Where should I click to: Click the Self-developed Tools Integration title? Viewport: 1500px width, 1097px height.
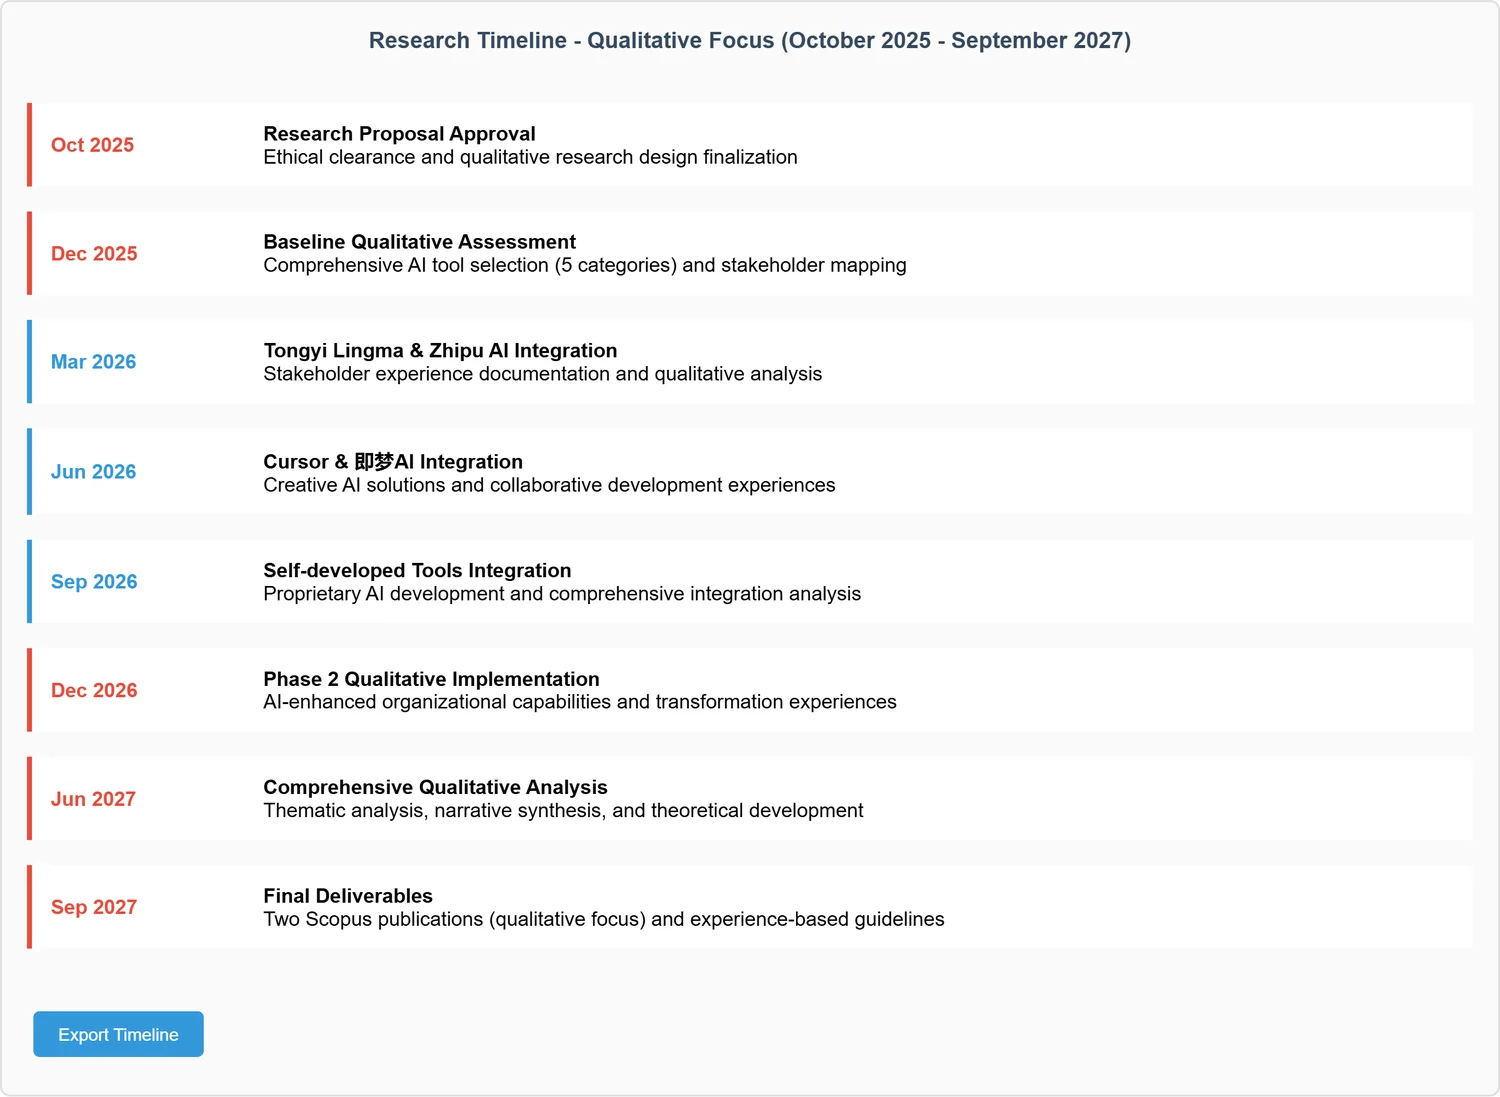417,571
